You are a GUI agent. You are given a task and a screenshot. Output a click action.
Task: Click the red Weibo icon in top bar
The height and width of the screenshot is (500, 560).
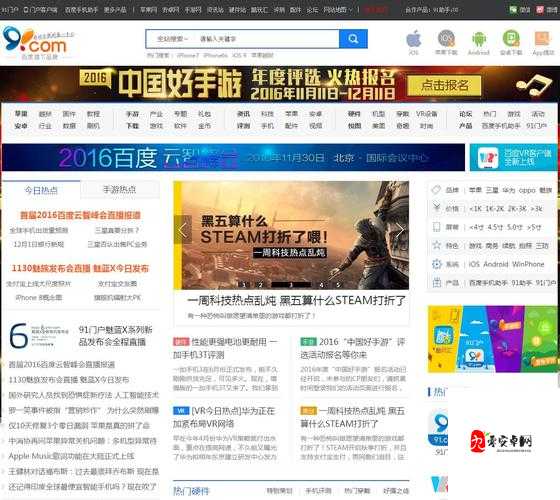point(540,10)
